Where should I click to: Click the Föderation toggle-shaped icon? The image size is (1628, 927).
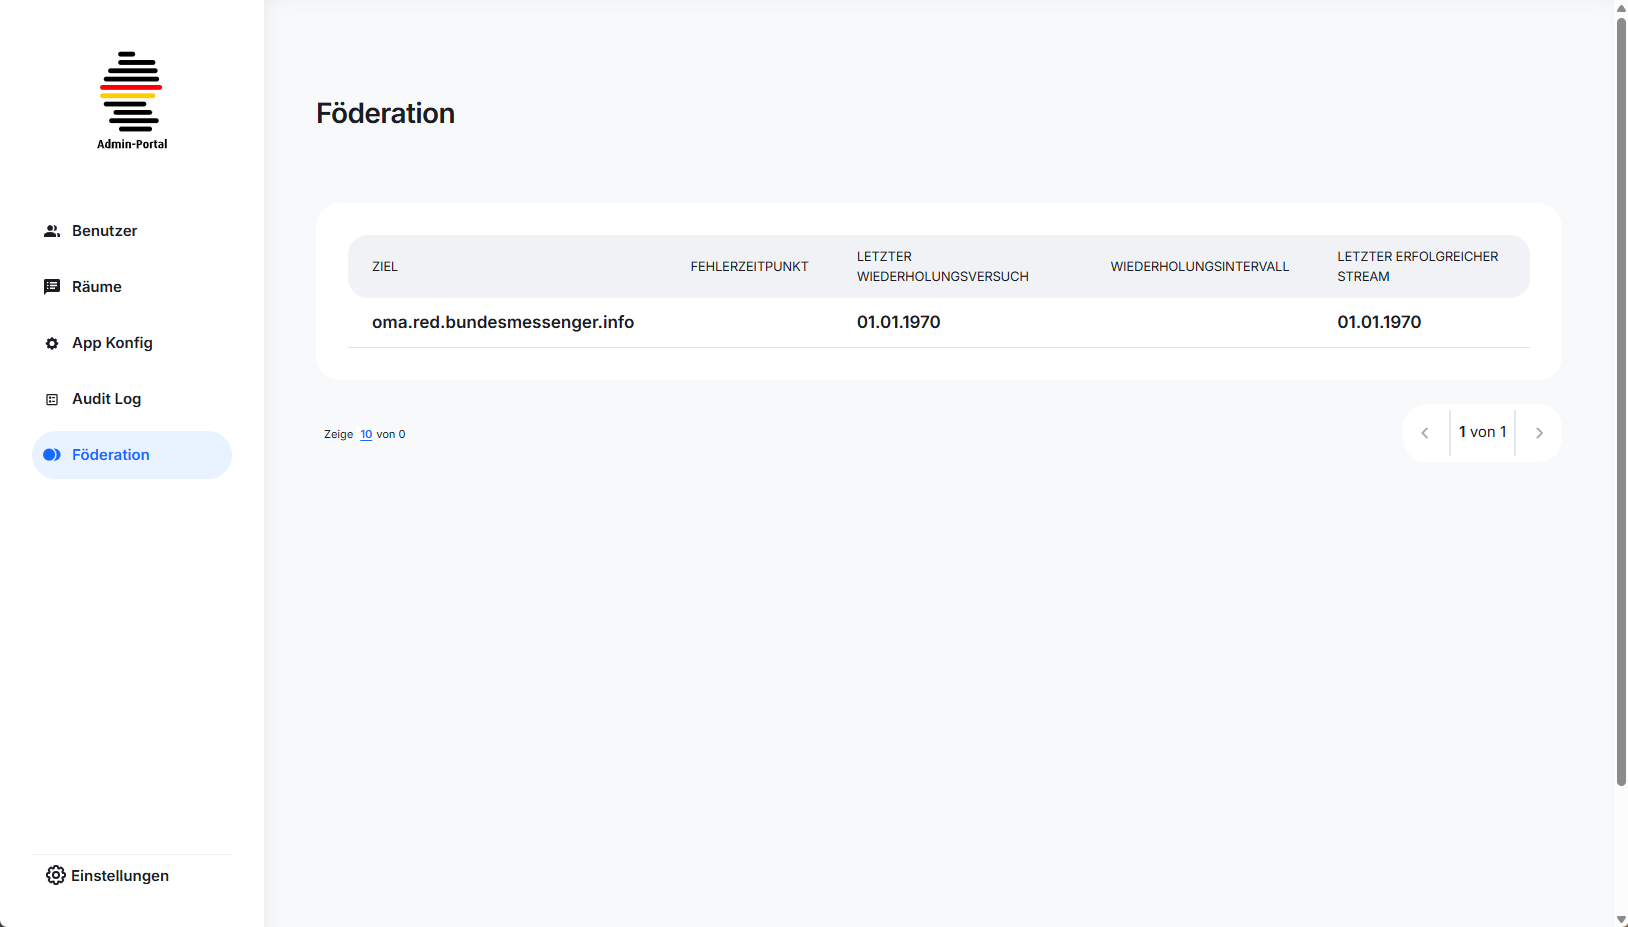click(52, 455)
